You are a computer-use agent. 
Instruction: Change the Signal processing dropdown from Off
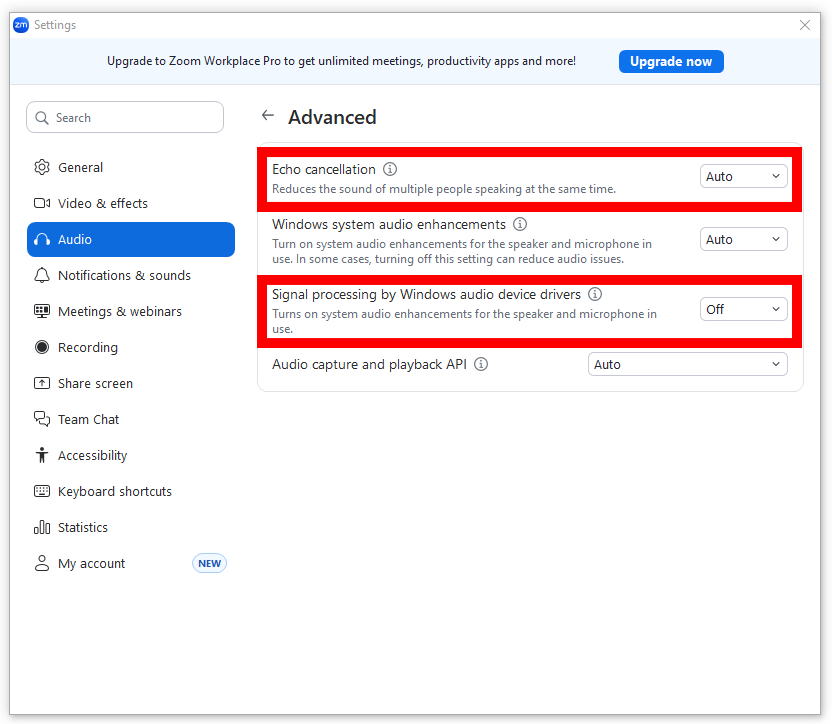[743, 309]
